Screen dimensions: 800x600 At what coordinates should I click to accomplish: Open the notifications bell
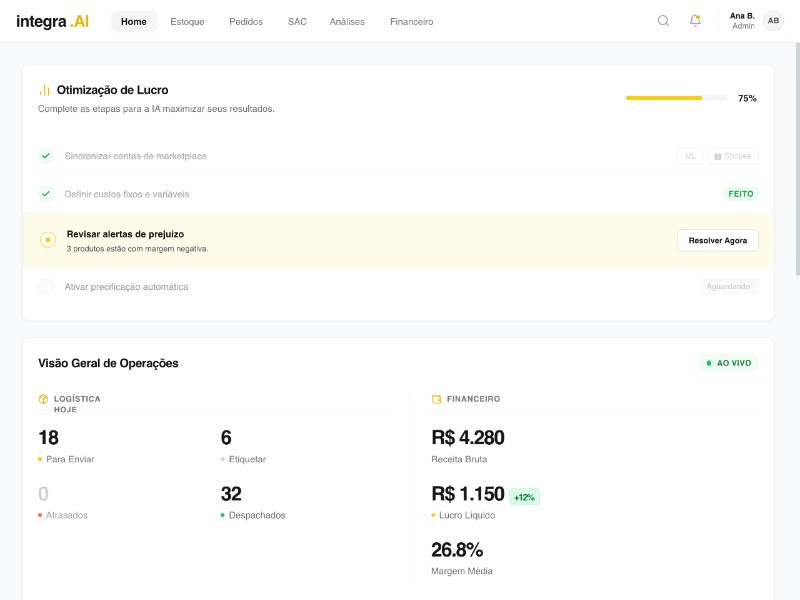[x=695, y=21]
